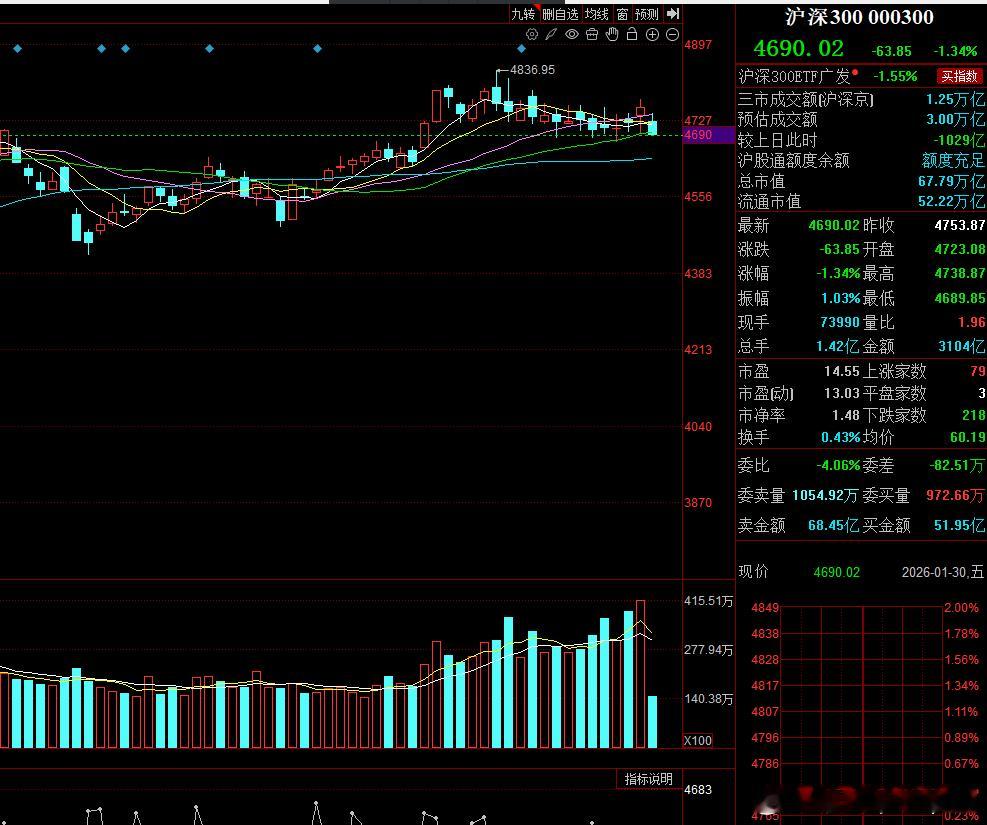The width and height of the screenshot is (987, 825).
Task: Click the date 2026-01-30,五
Action: point(942,572)
